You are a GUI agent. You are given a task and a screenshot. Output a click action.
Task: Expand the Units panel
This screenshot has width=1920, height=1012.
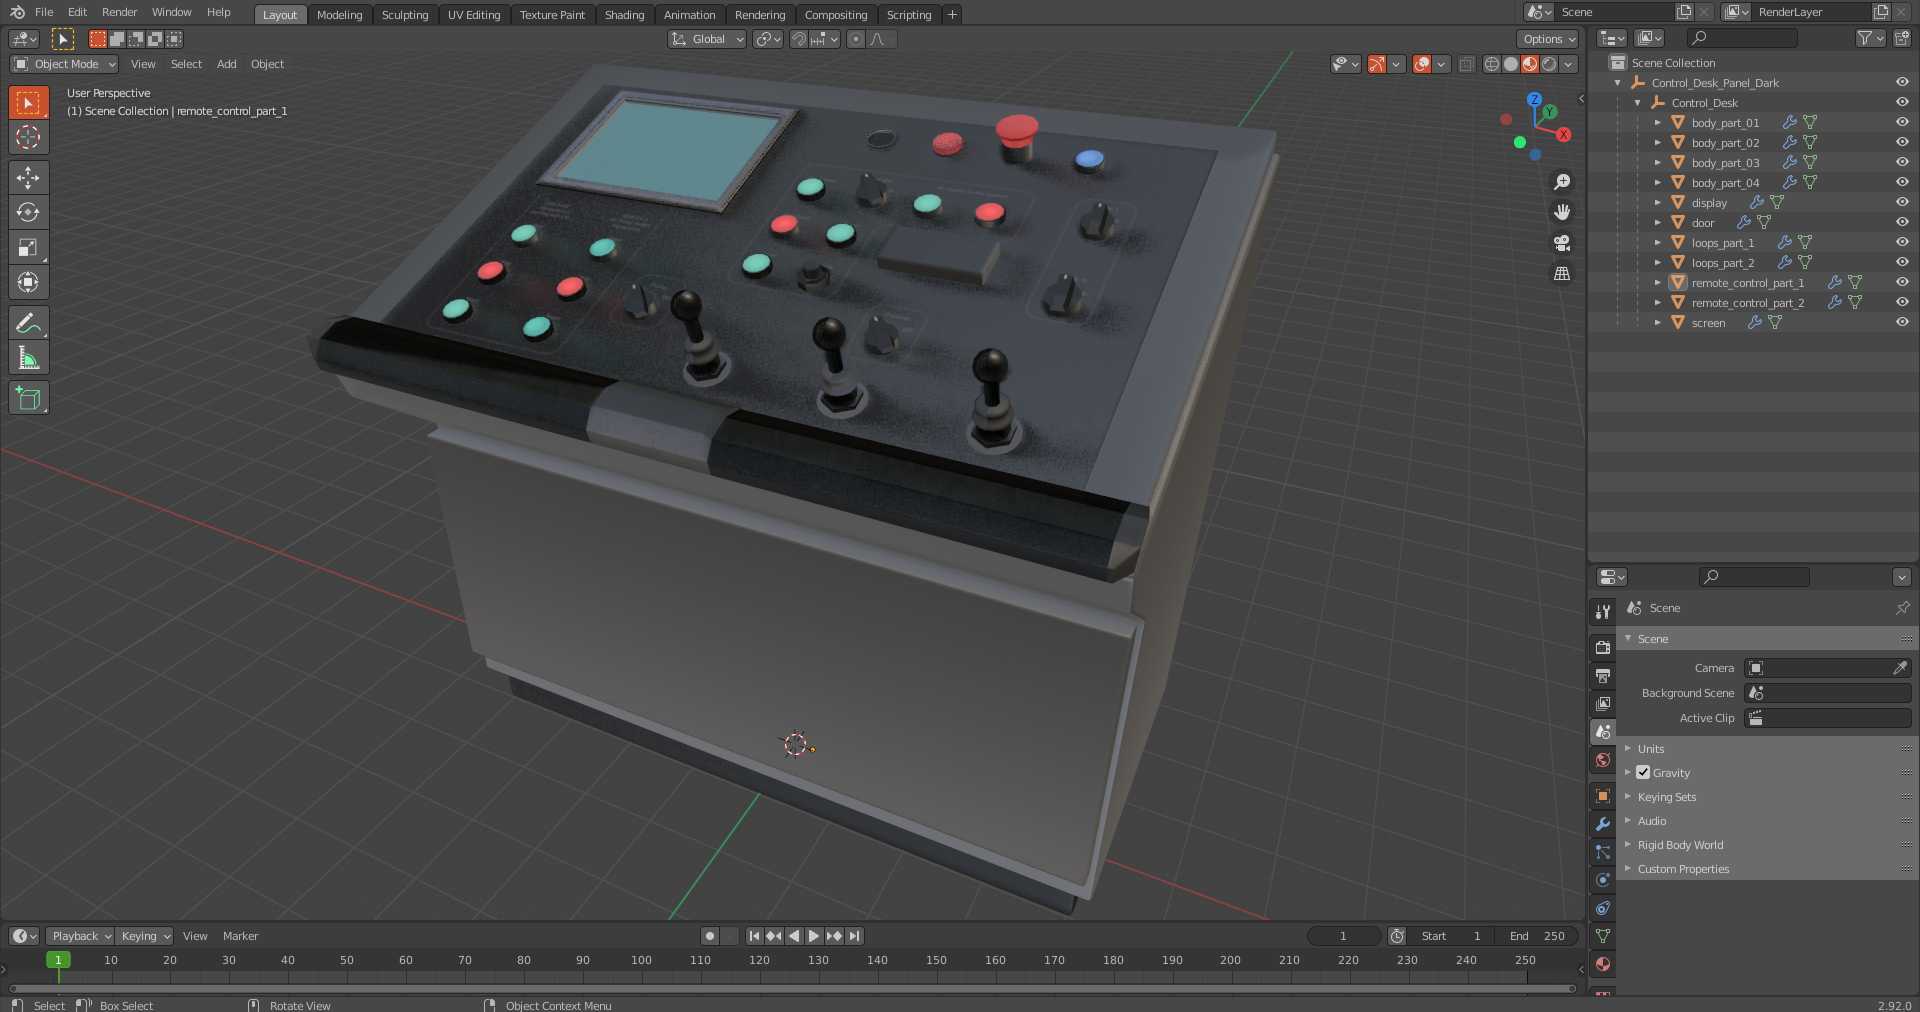coord(1651,749)
